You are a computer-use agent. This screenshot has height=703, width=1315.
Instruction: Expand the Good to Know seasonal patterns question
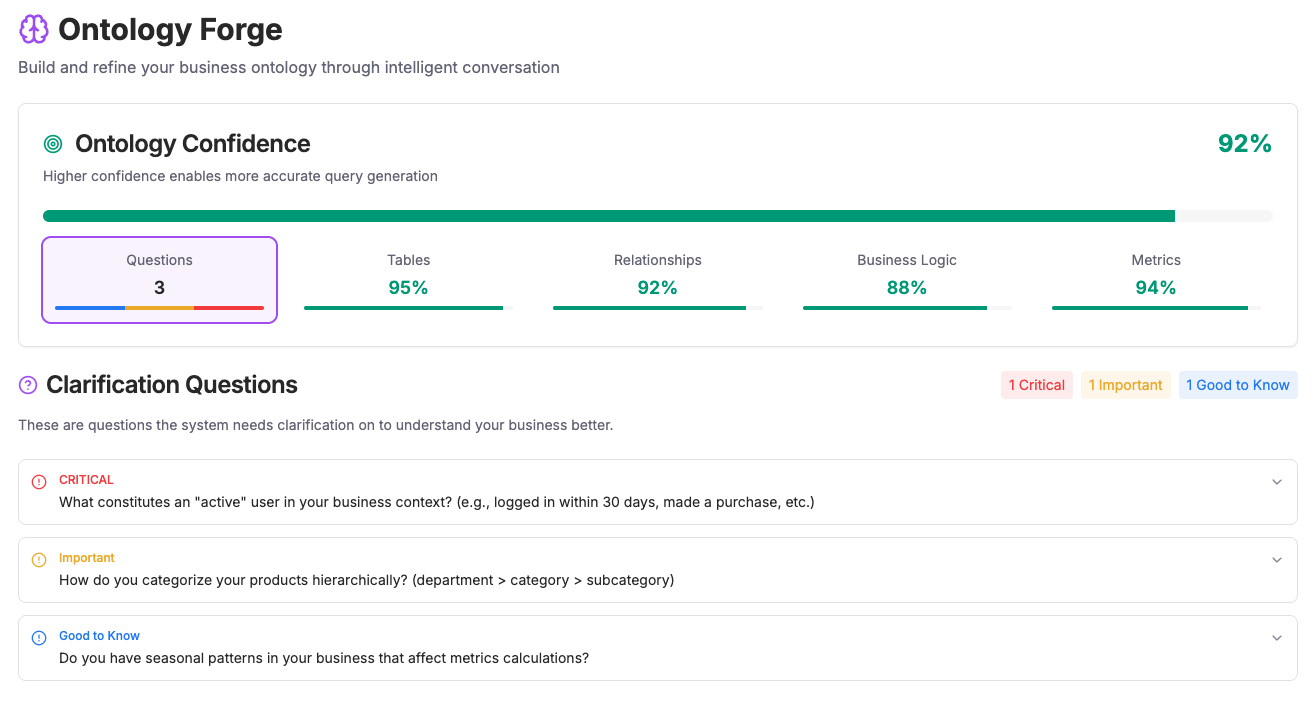1276,637
